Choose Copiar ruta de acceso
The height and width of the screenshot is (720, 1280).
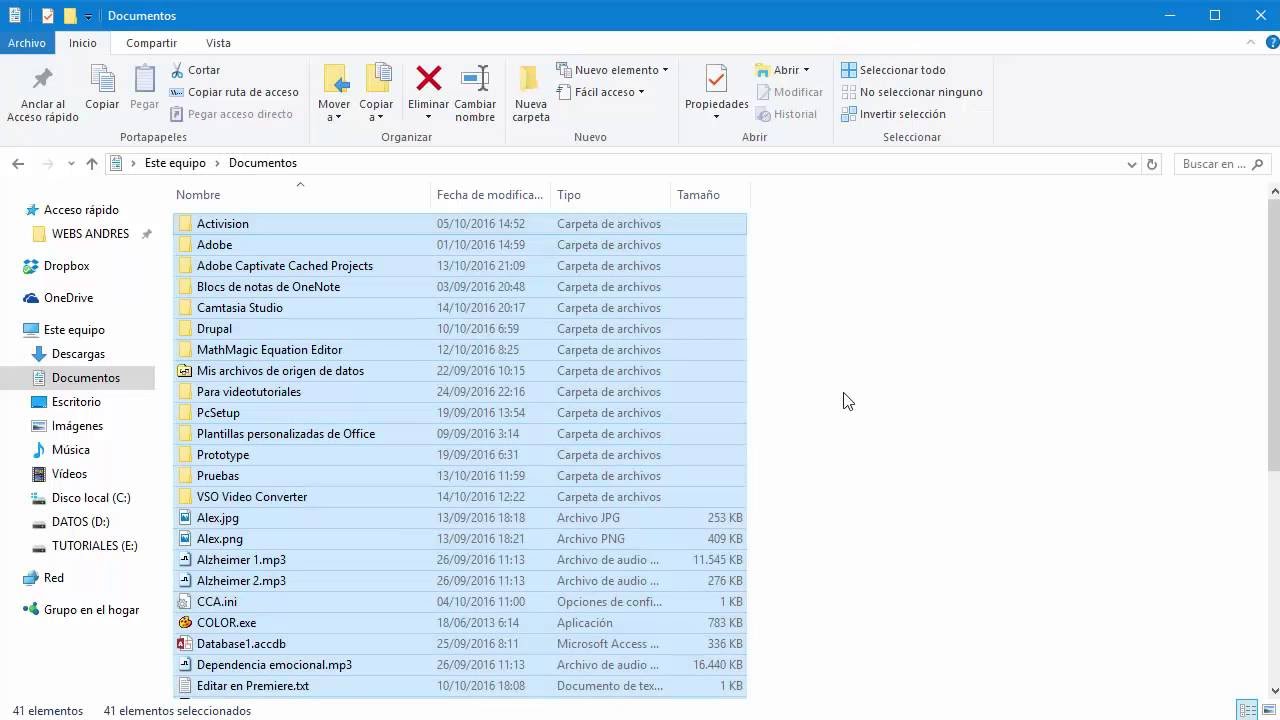click(x=234, y=92)
